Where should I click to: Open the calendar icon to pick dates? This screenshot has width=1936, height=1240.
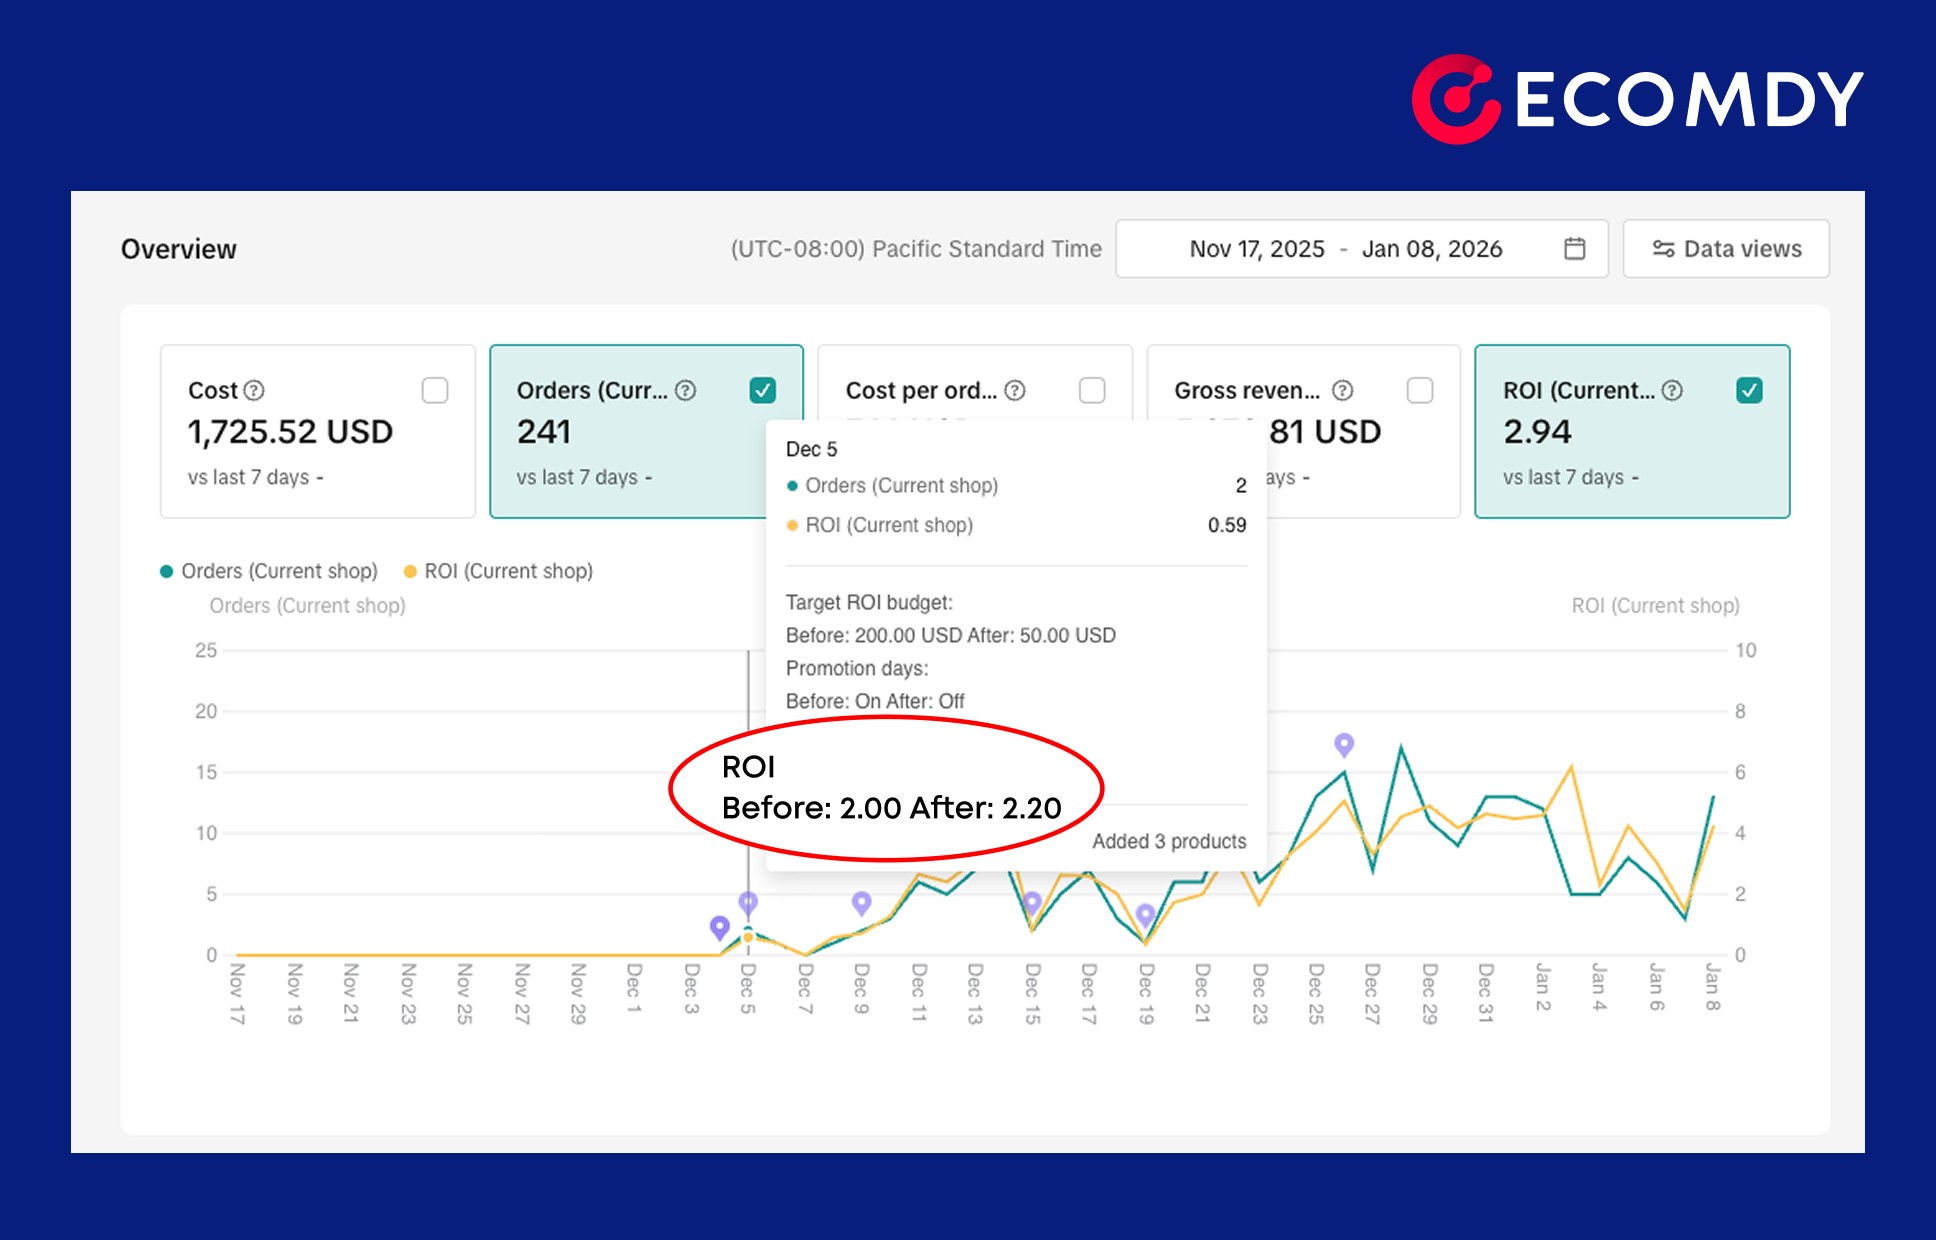point(1576,249)
